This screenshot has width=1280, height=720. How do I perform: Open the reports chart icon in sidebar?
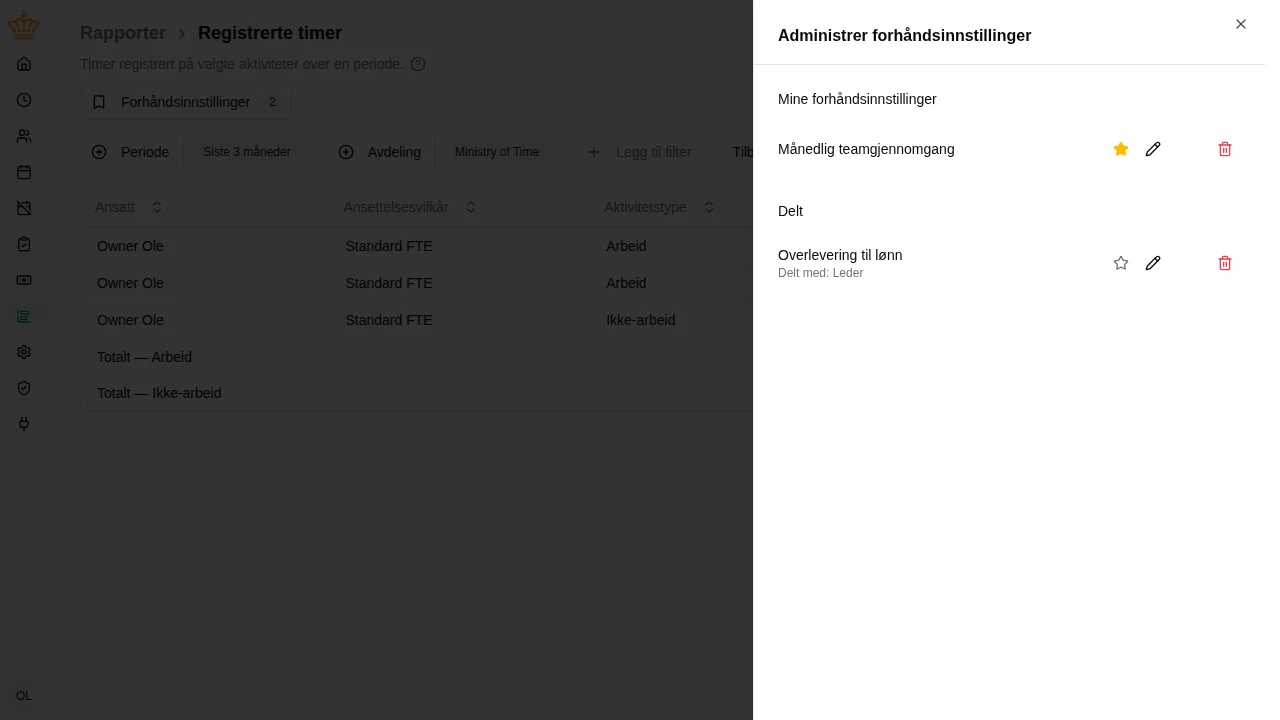tap(24, 316)
